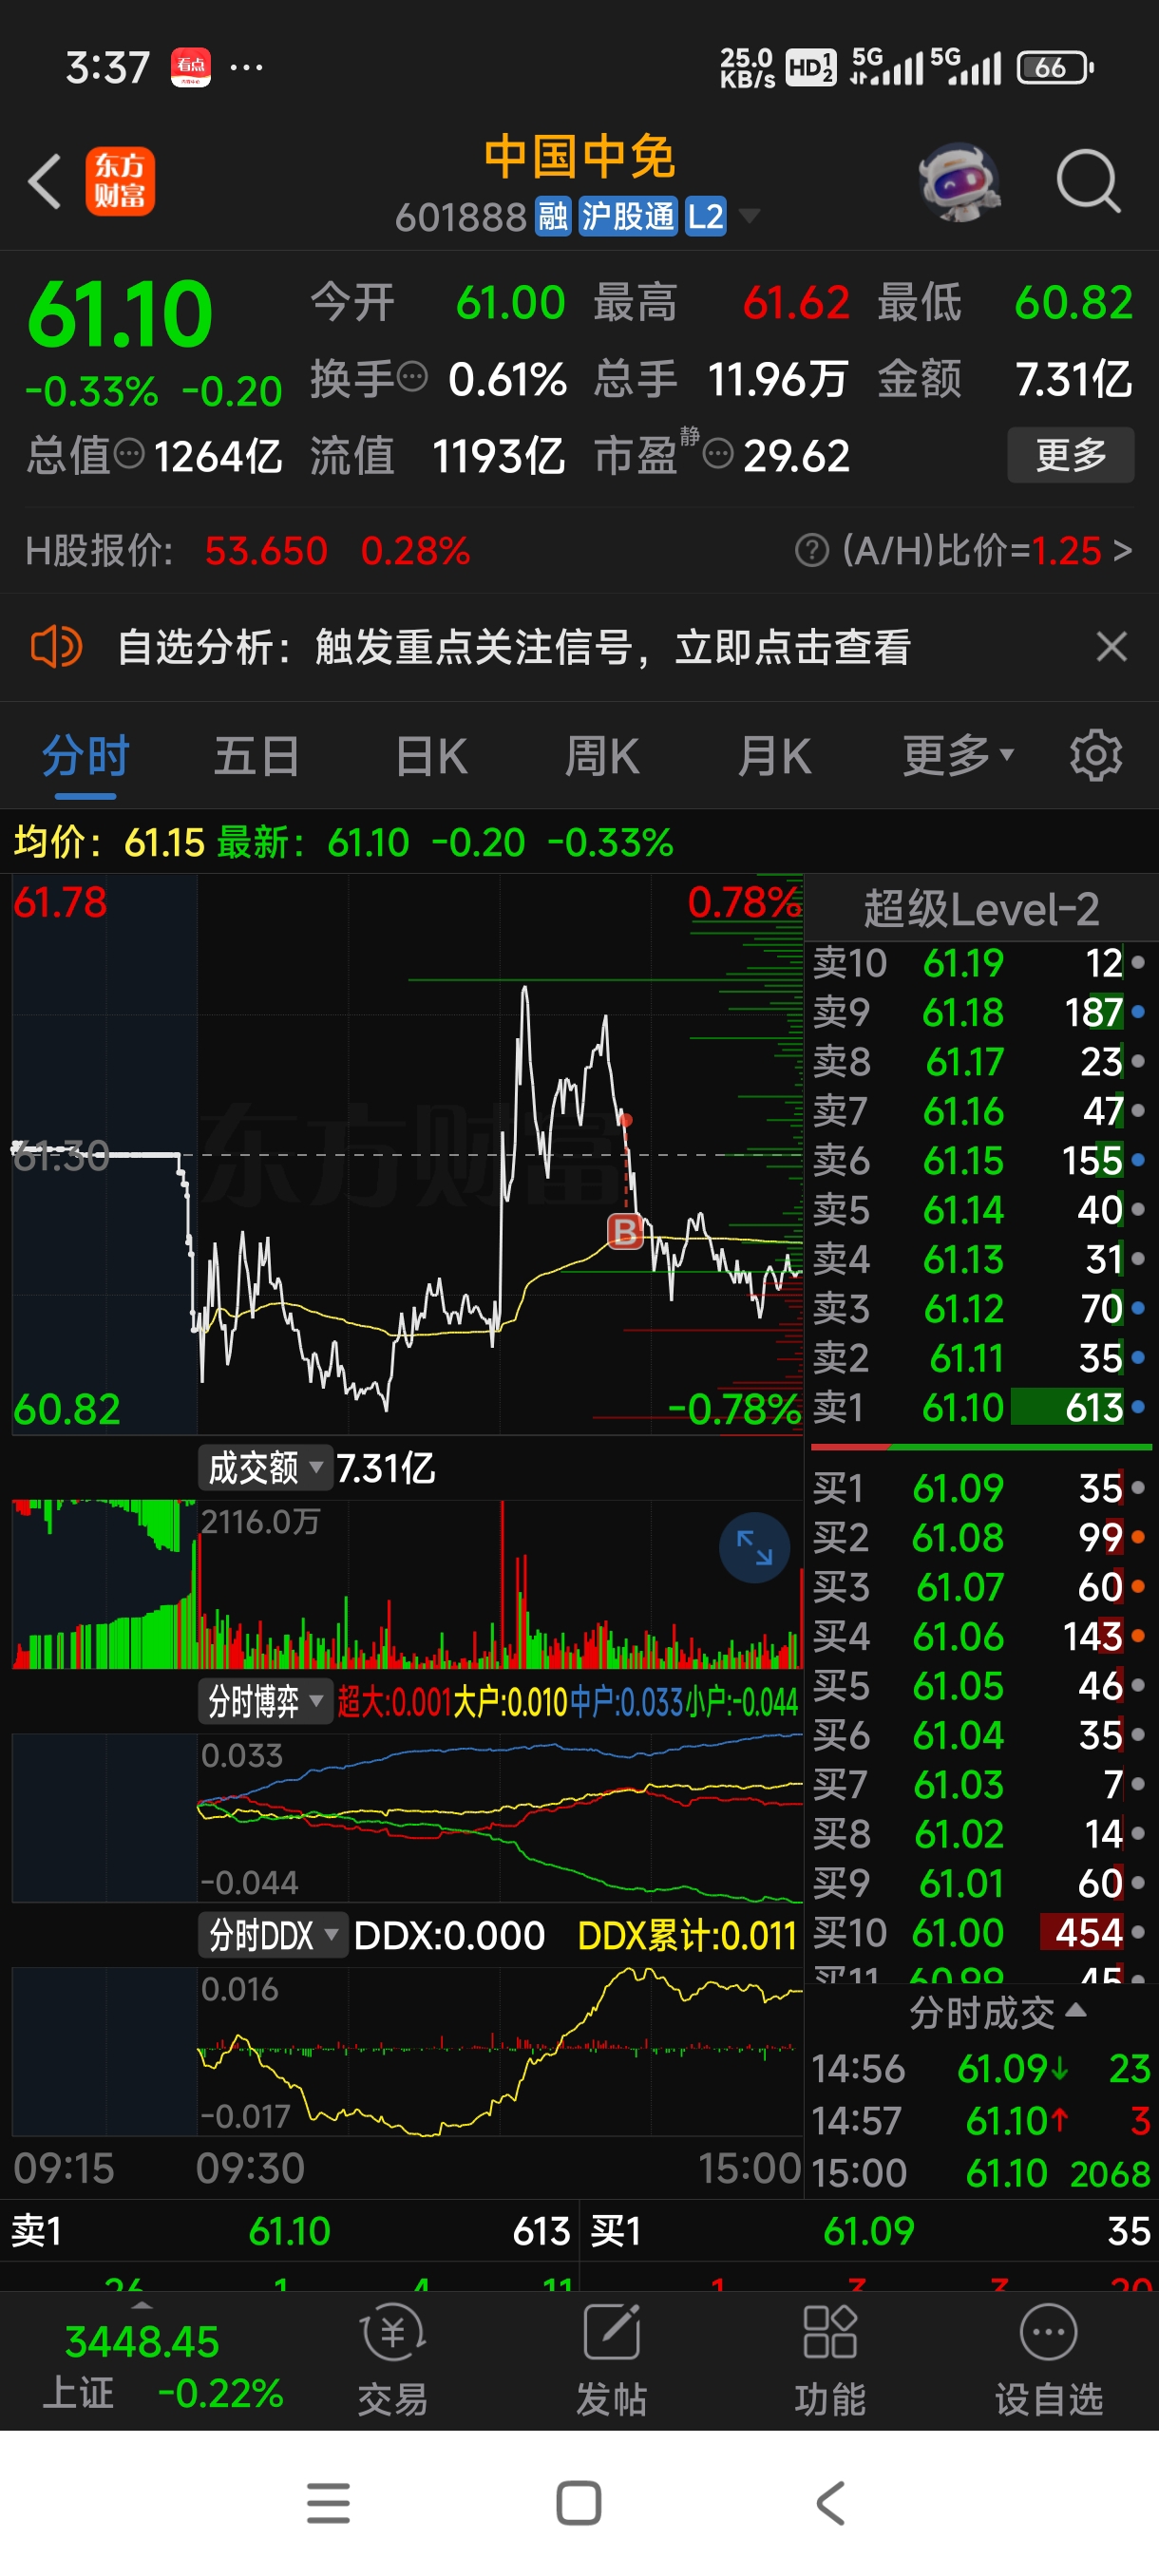1159x2576 pixels.
Task: Dismiss the 自选分析 notification banner
Action: coord(1111,647)
